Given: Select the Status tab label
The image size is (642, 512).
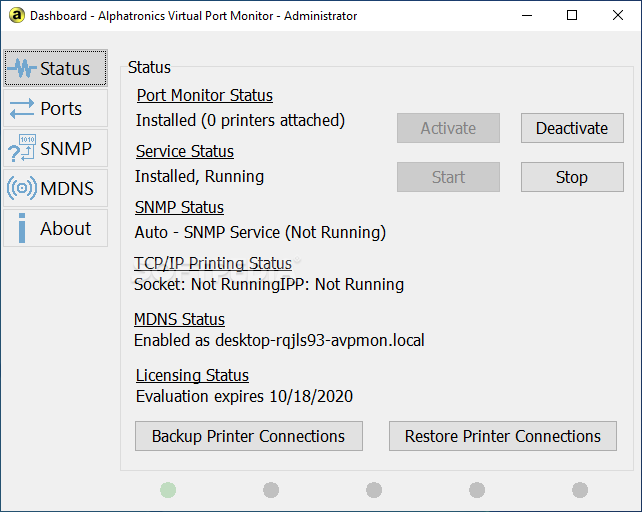Looking at the screenshot, I should pos(65,68).
